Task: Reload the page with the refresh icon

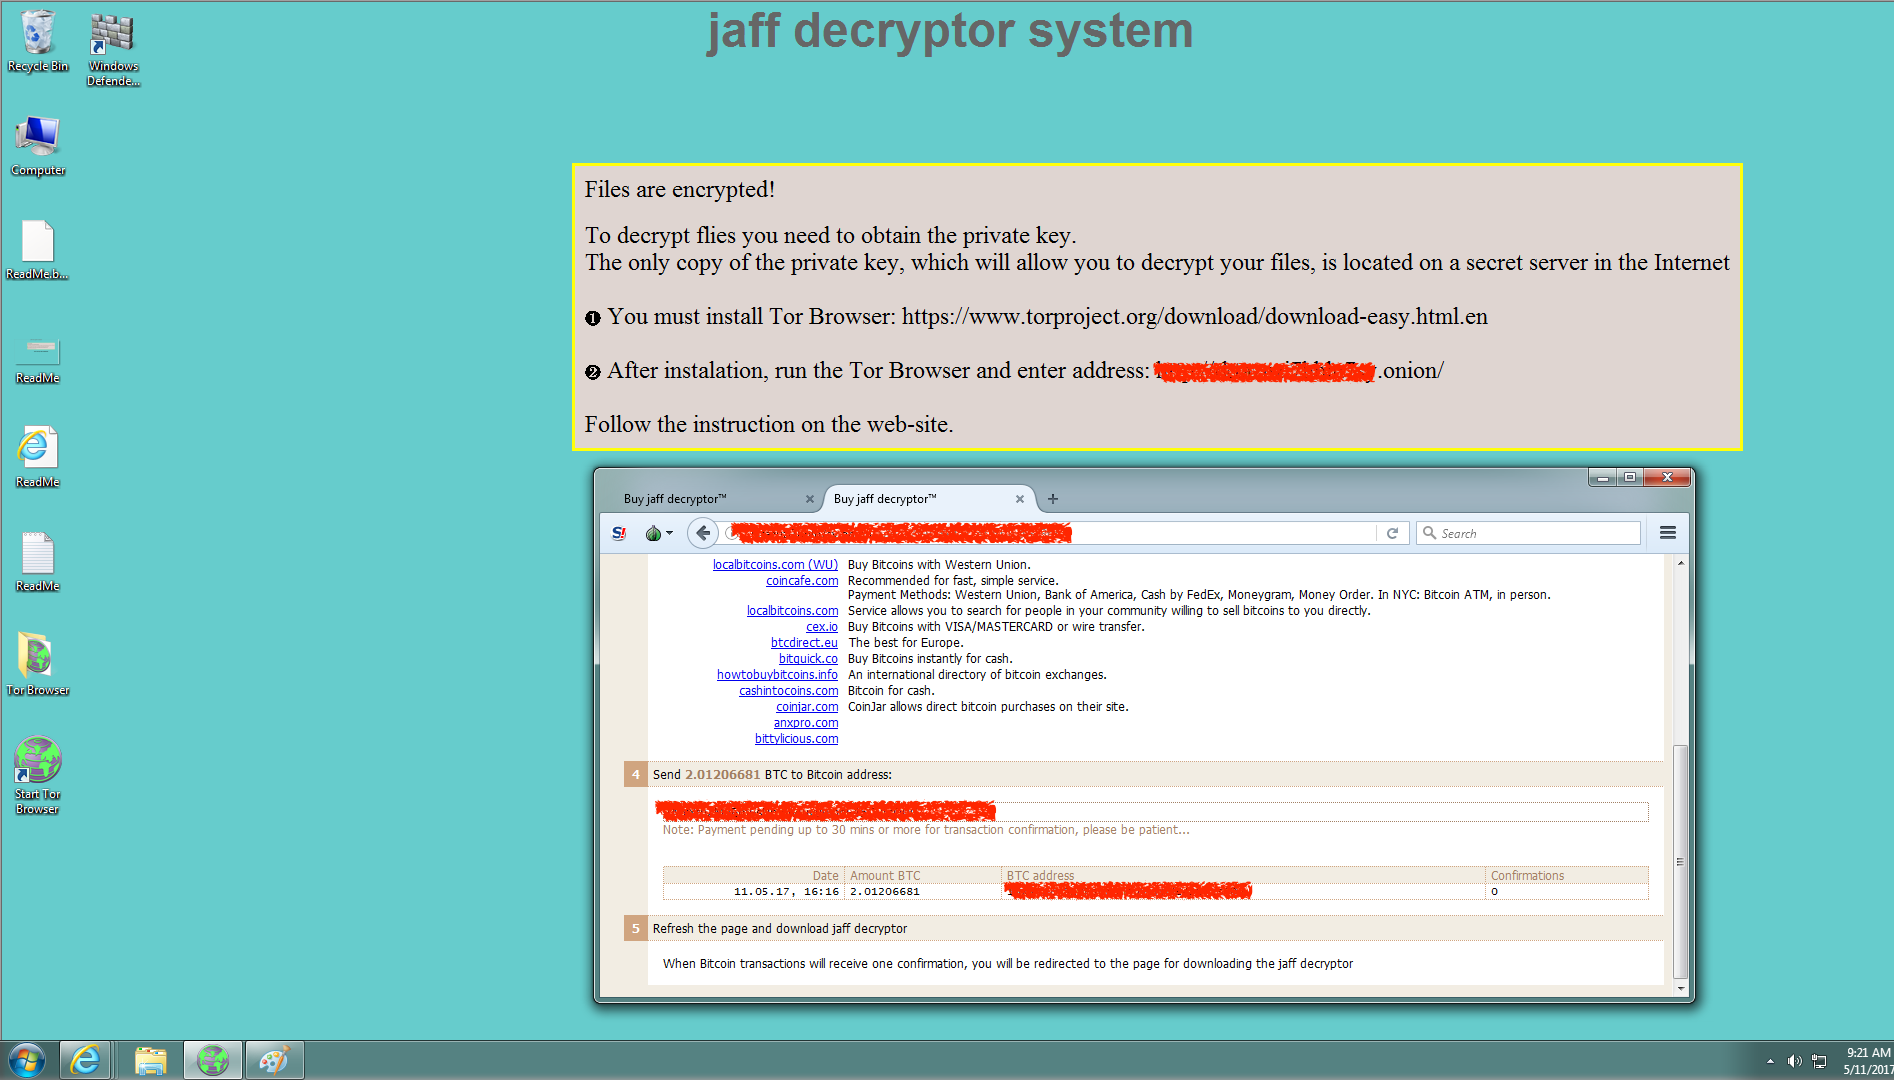Action: point(1392,533)
